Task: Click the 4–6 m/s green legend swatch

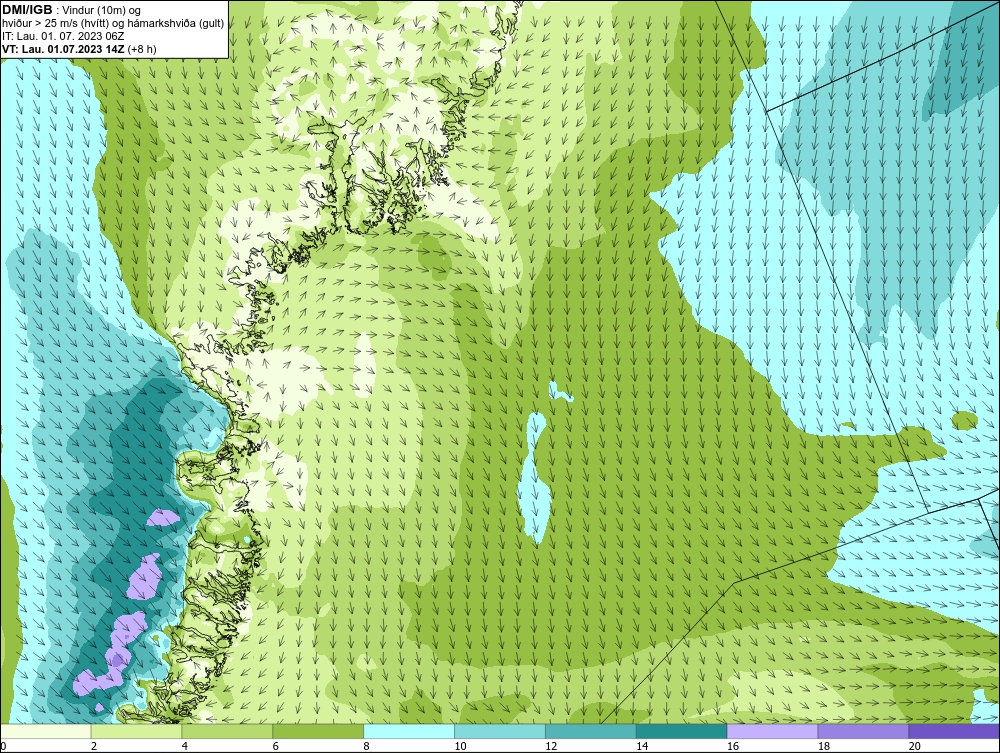Action: coord(227,731)
